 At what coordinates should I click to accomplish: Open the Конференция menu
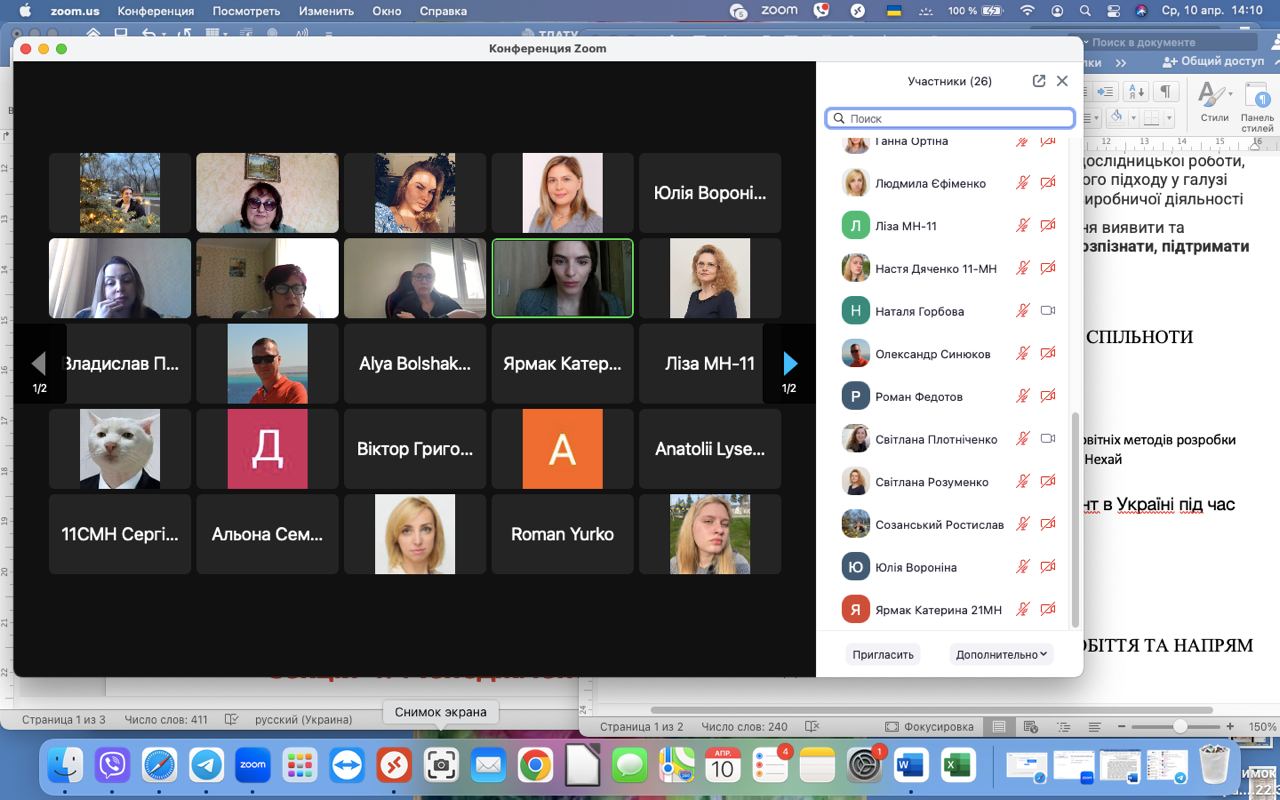point(155,11)
